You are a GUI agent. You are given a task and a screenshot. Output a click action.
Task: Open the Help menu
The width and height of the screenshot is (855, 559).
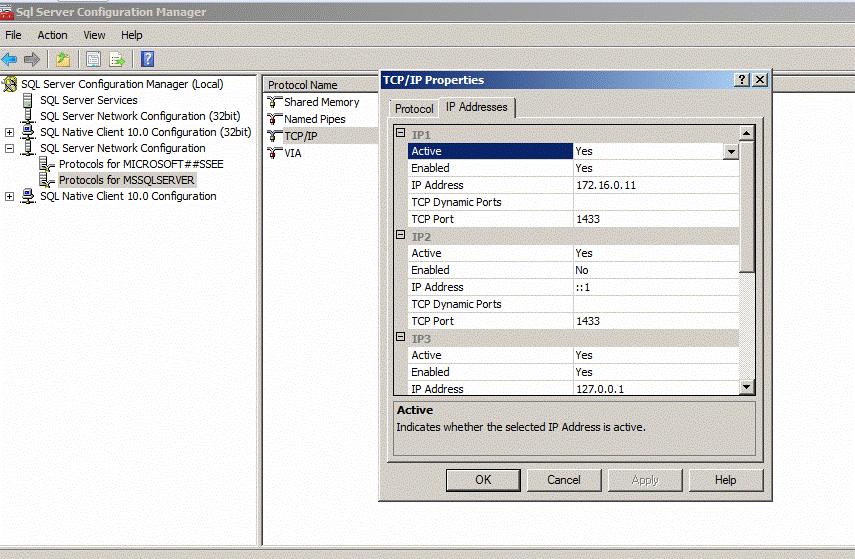[131, 35]
